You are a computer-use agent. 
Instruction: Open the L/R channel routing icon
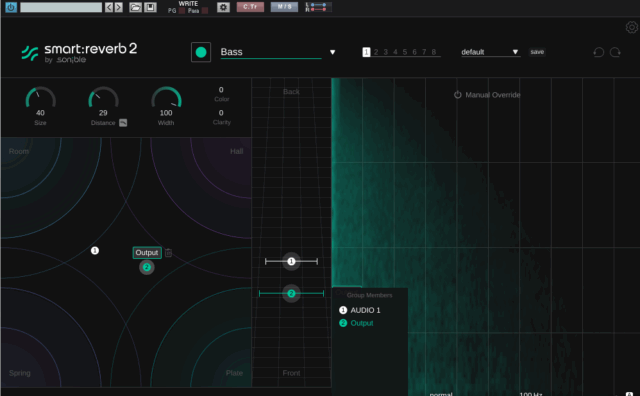(318, 7)
